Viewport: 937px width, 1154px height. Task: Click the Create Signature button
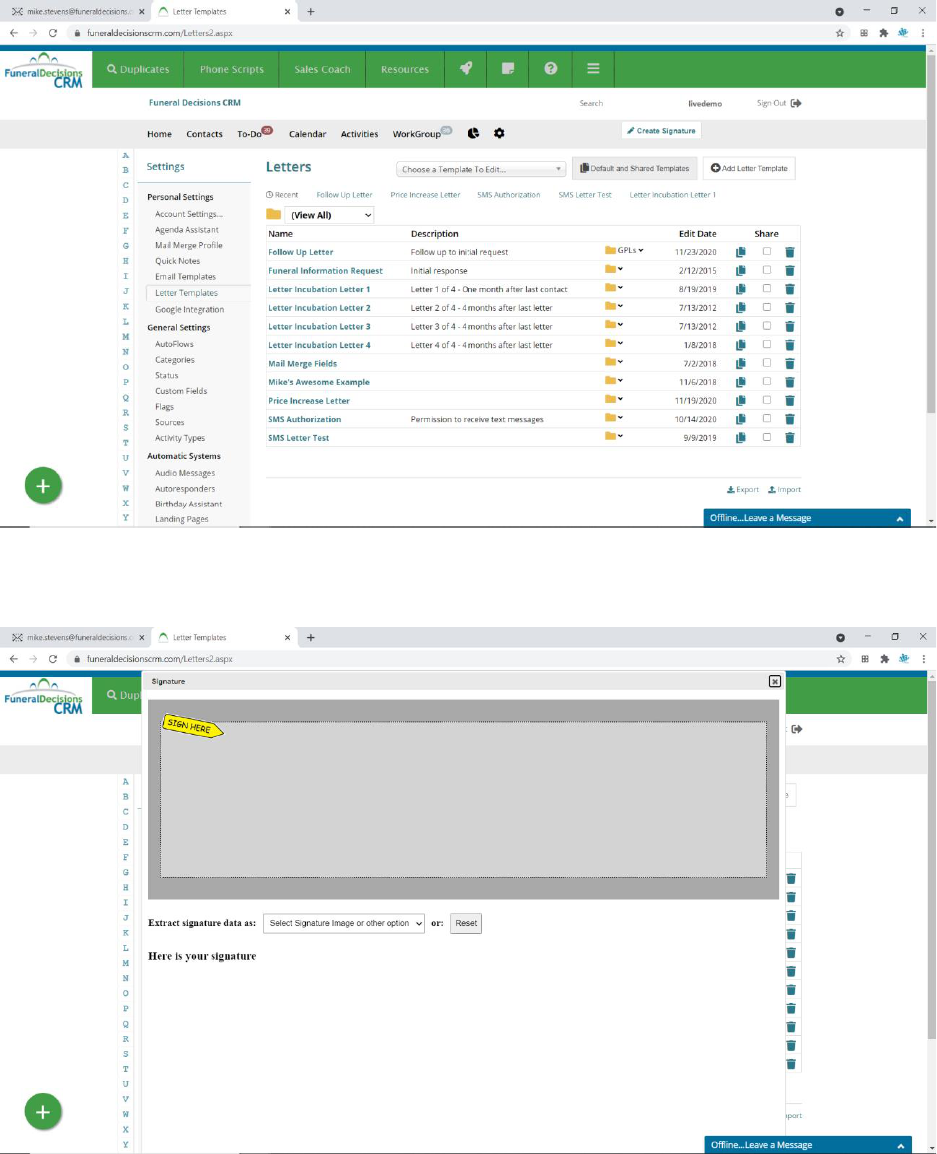[x=661, y=131]
